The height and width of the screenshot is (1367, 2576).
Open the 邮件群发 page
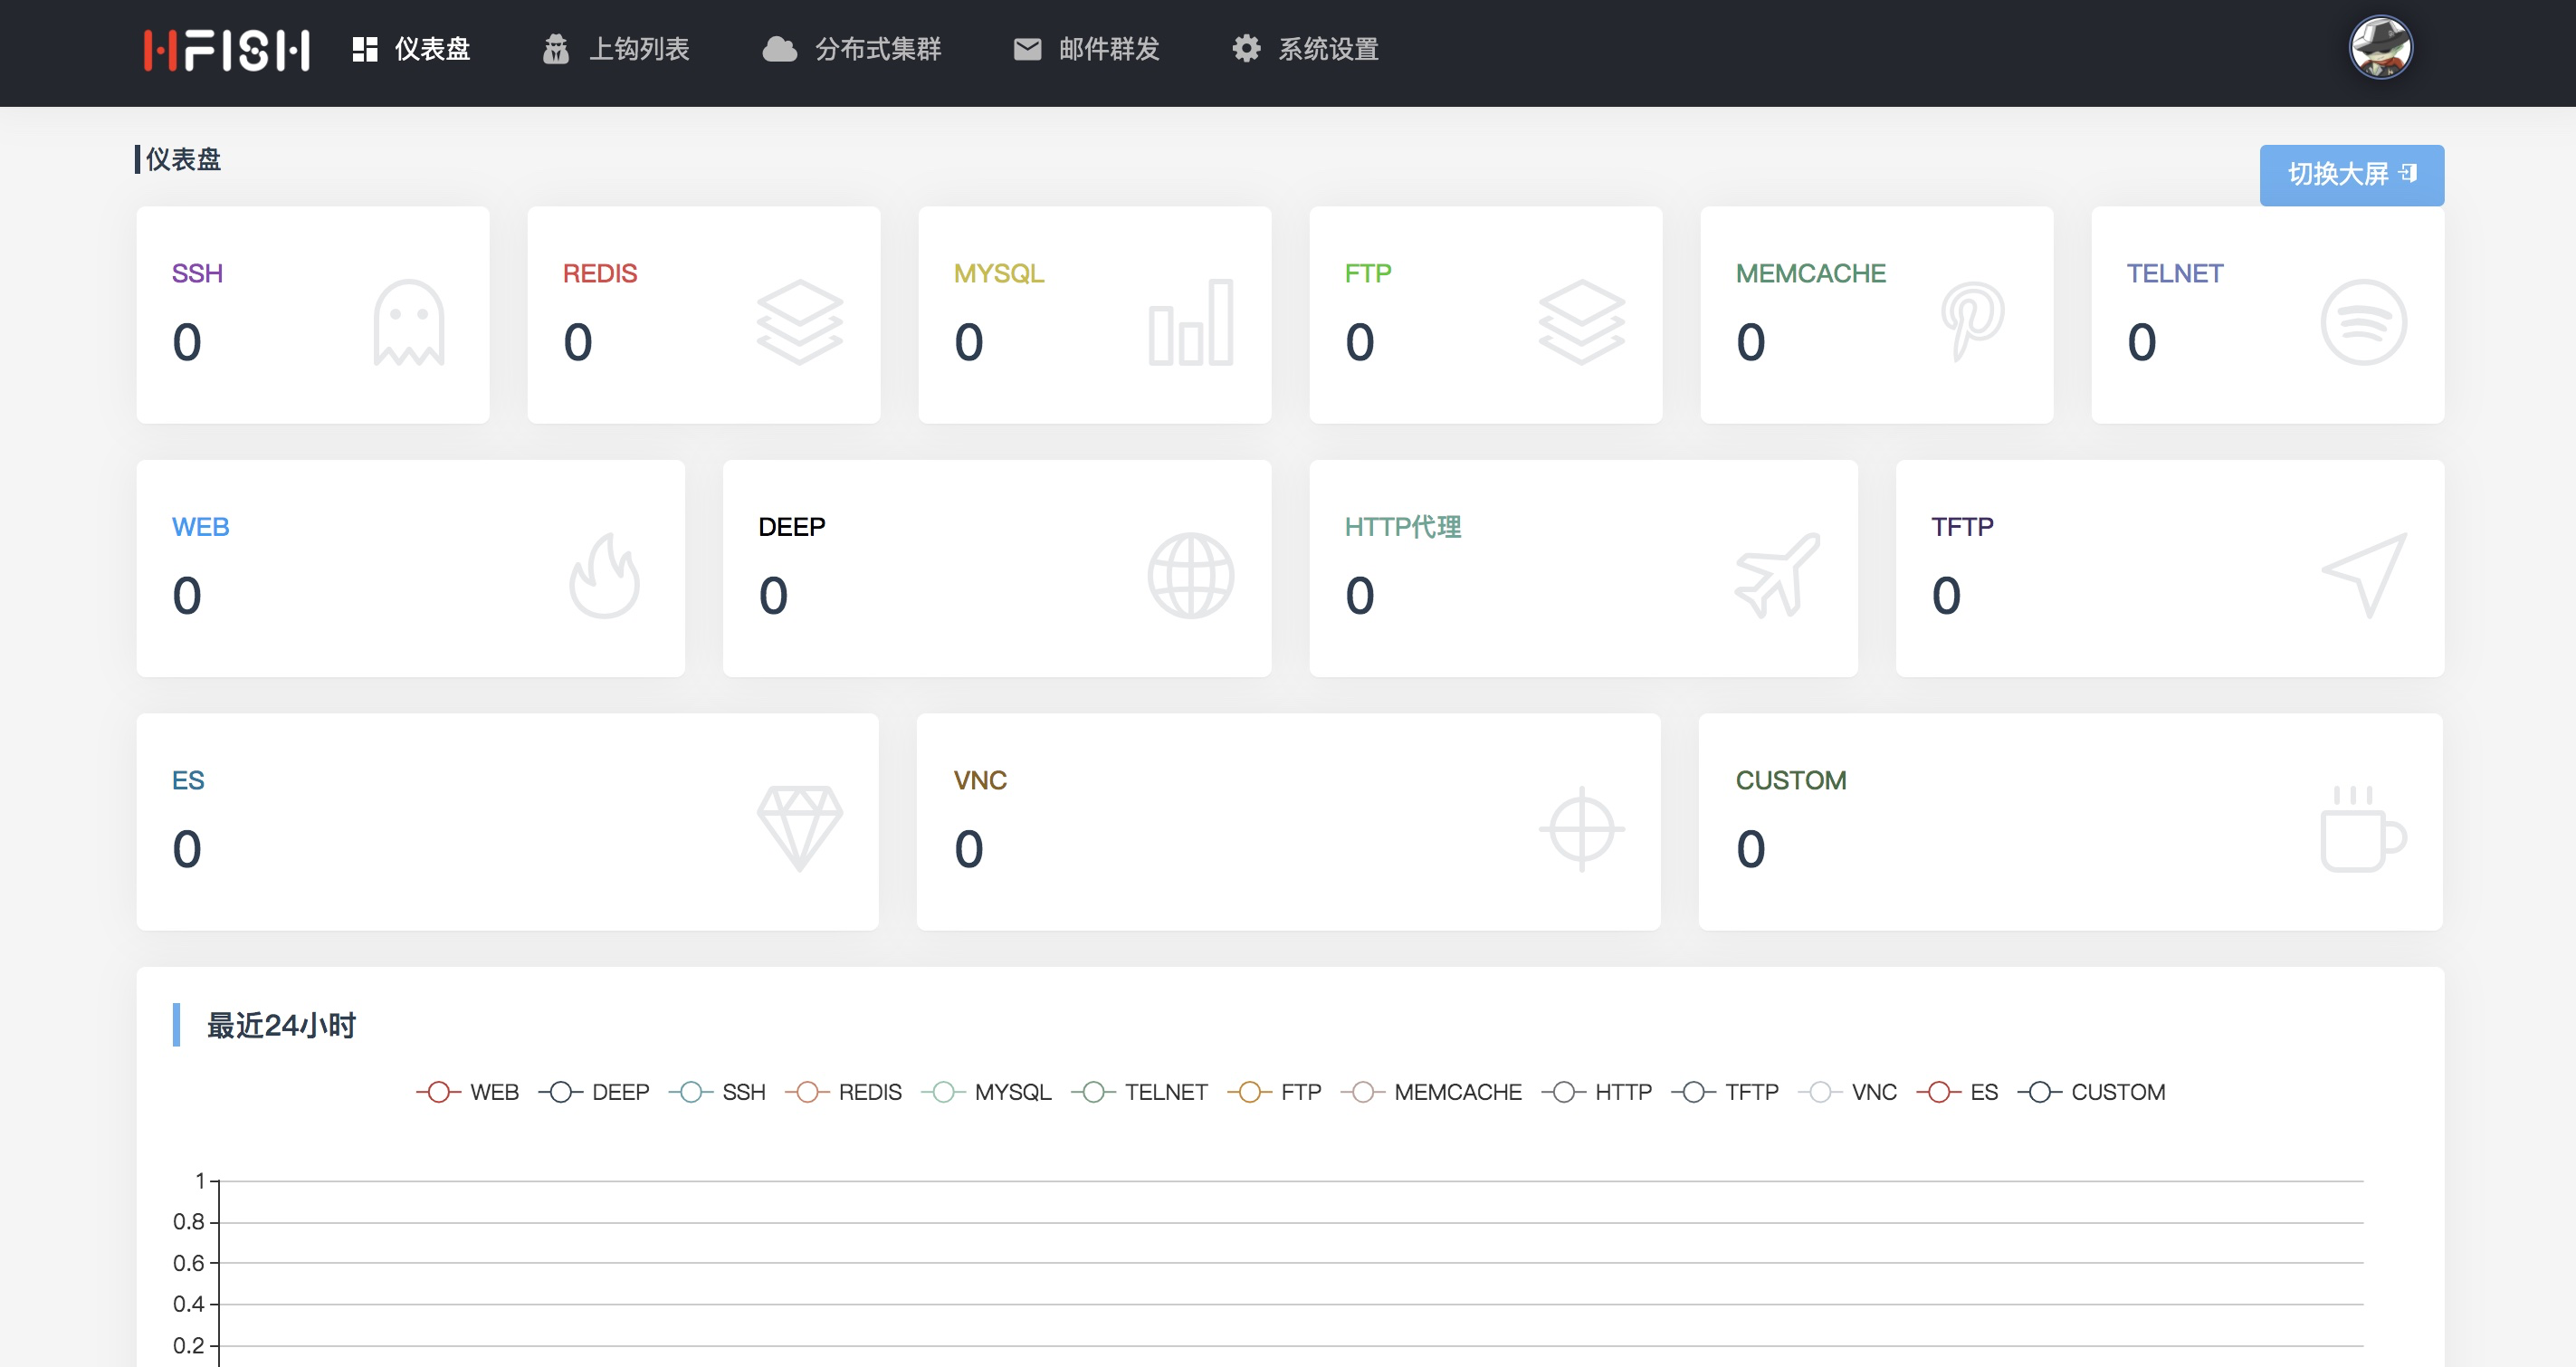1086,49
